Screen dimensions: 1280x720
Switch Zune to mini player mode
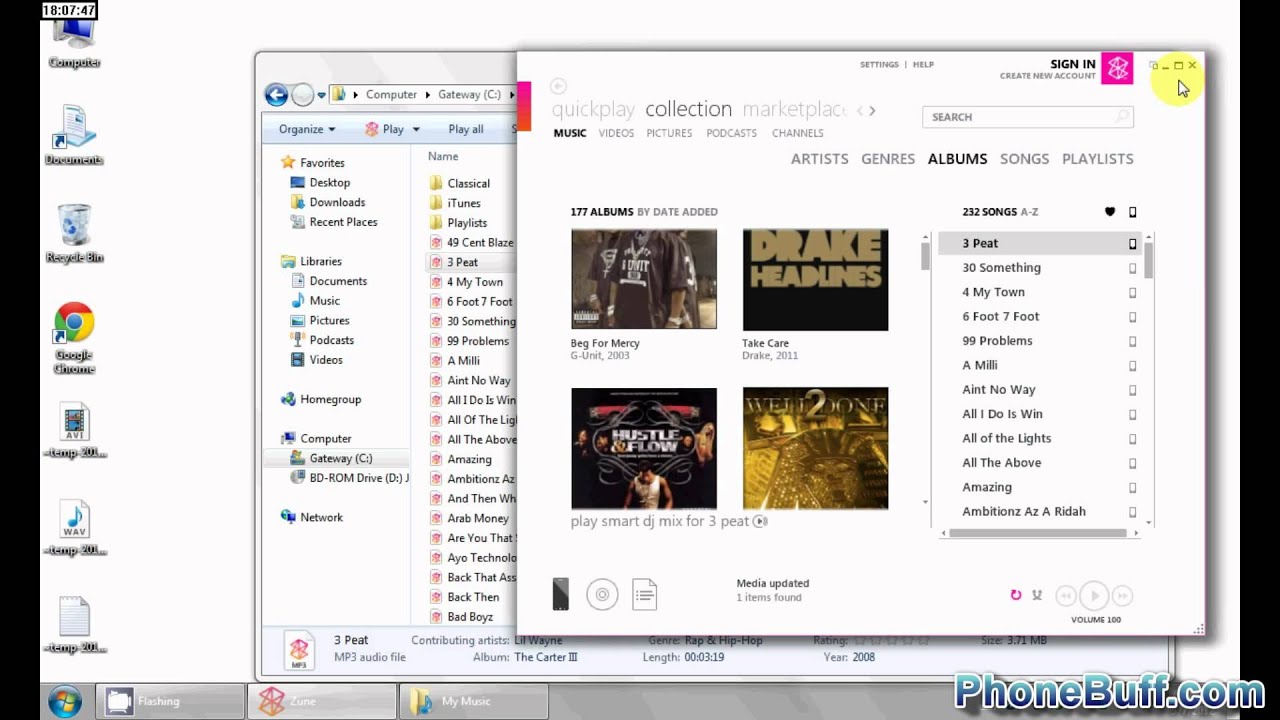1153,66
